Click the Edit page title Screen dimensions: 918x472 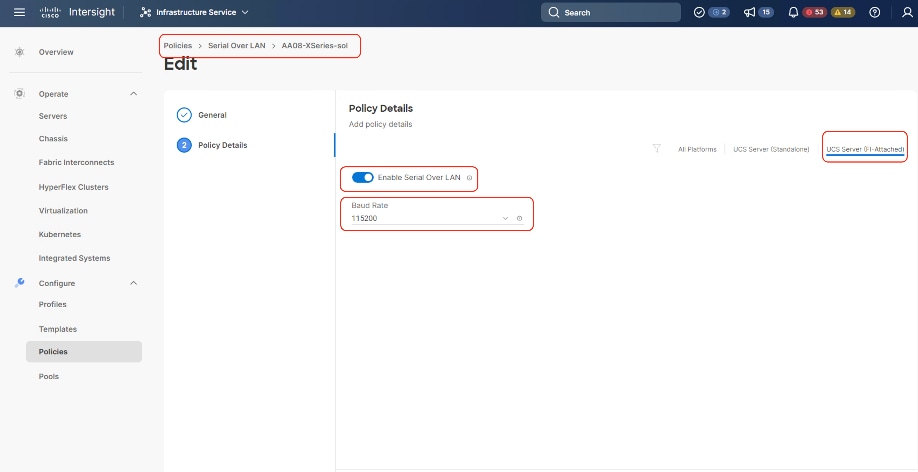[180, 64]
